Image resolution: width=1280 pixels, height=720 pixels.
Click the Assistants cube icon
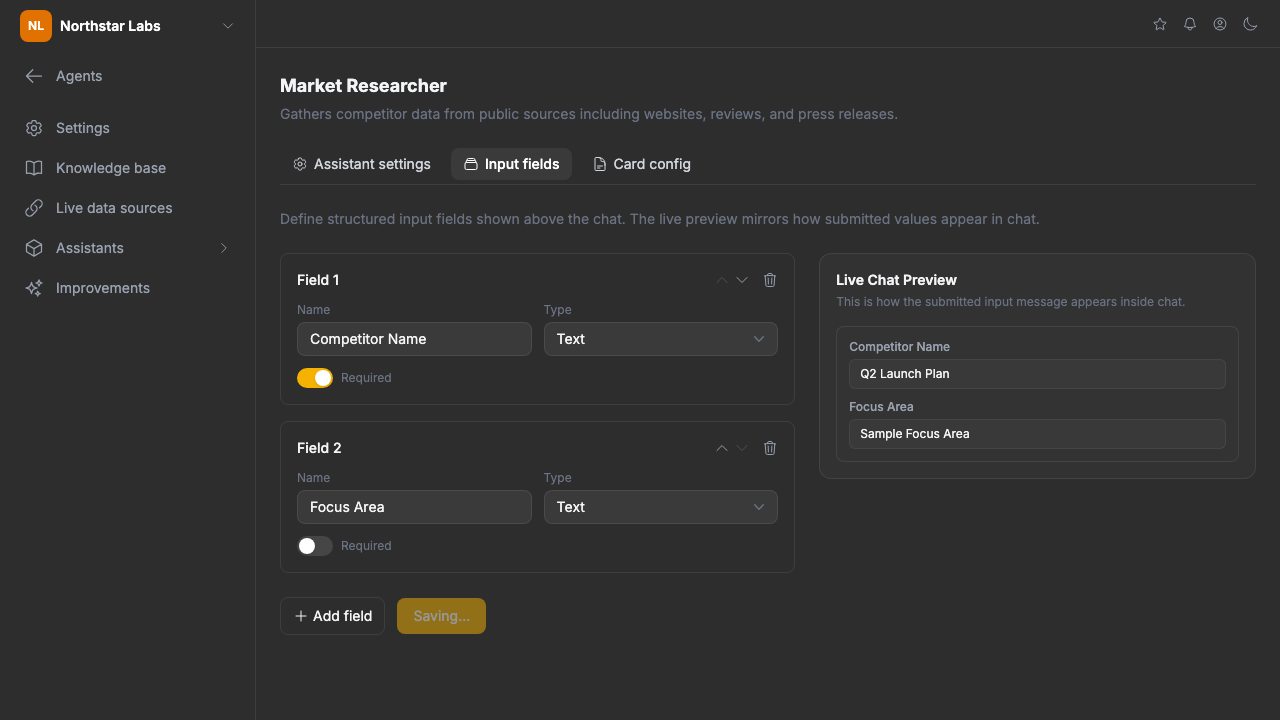coord(34,248)
